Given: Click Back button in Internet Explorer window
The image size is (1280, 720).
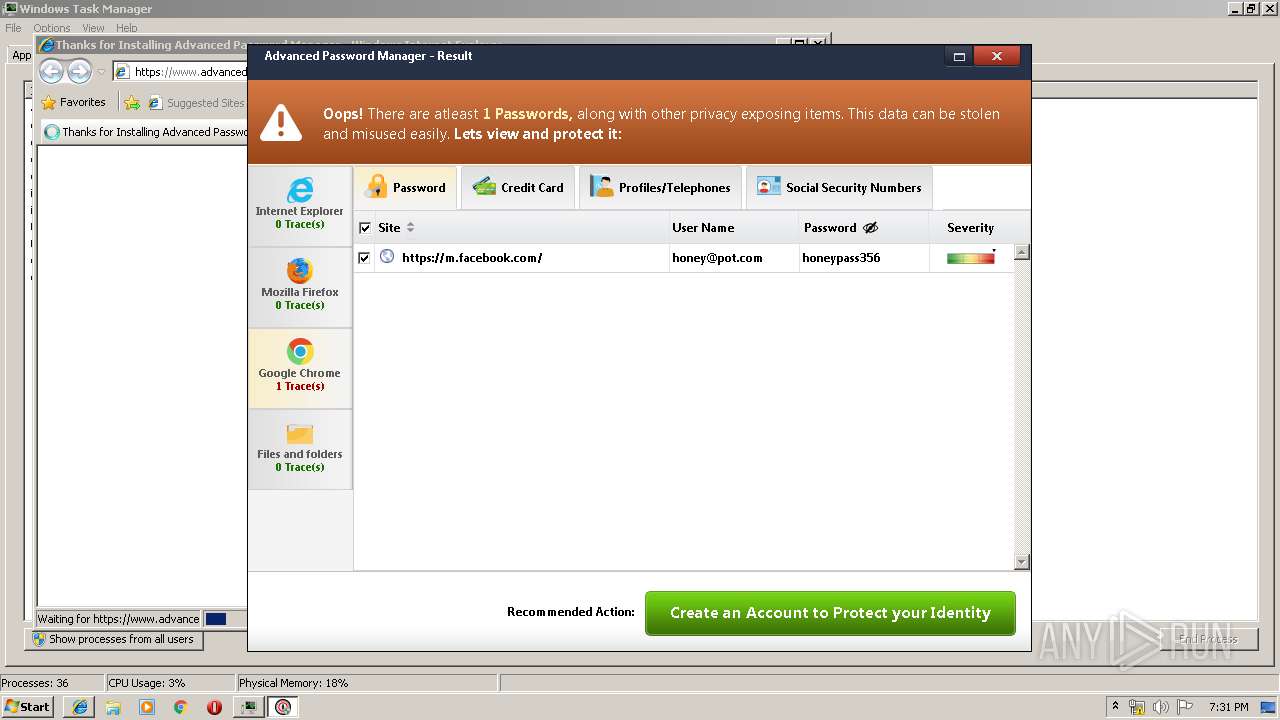Looking at the screenshot, I should pyautogui.click(x=52, y=71).
